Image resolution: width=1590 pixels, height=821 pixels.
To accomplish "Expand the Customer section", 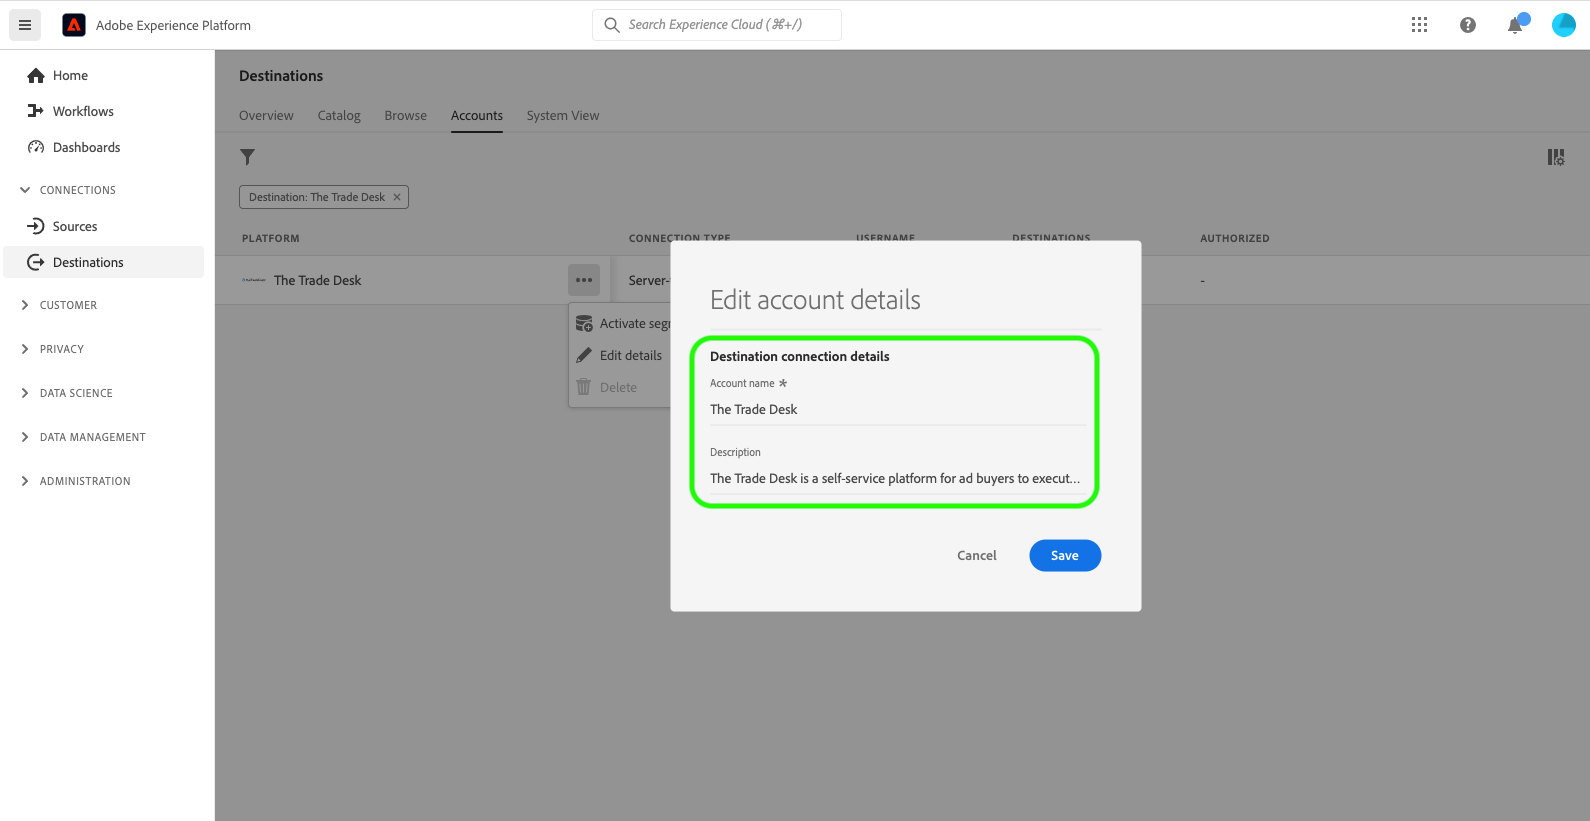I will 25,305.
